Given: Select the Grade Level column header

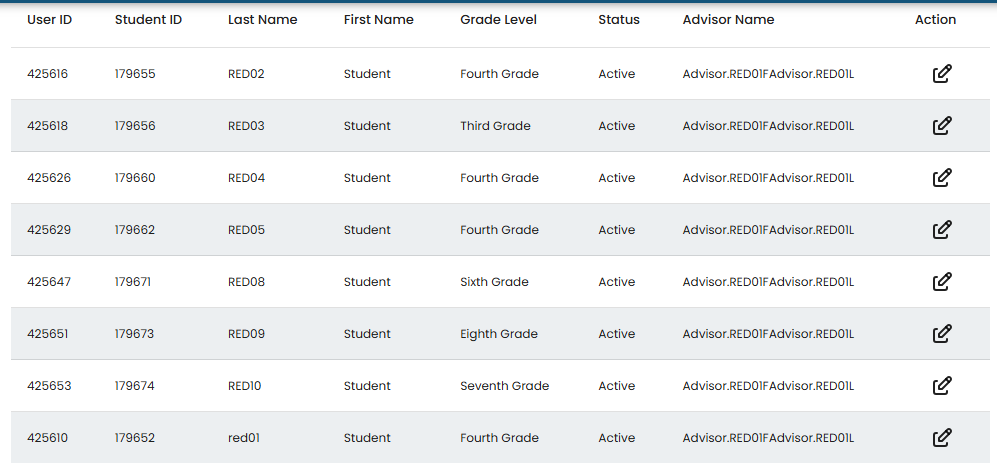Looking at the screenshot, I should coord(498,20).
